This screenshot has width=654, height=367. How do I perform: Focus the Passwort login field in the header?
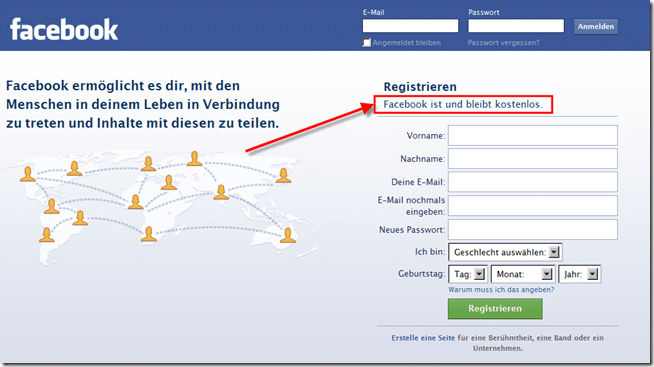[x=516, y=26]
